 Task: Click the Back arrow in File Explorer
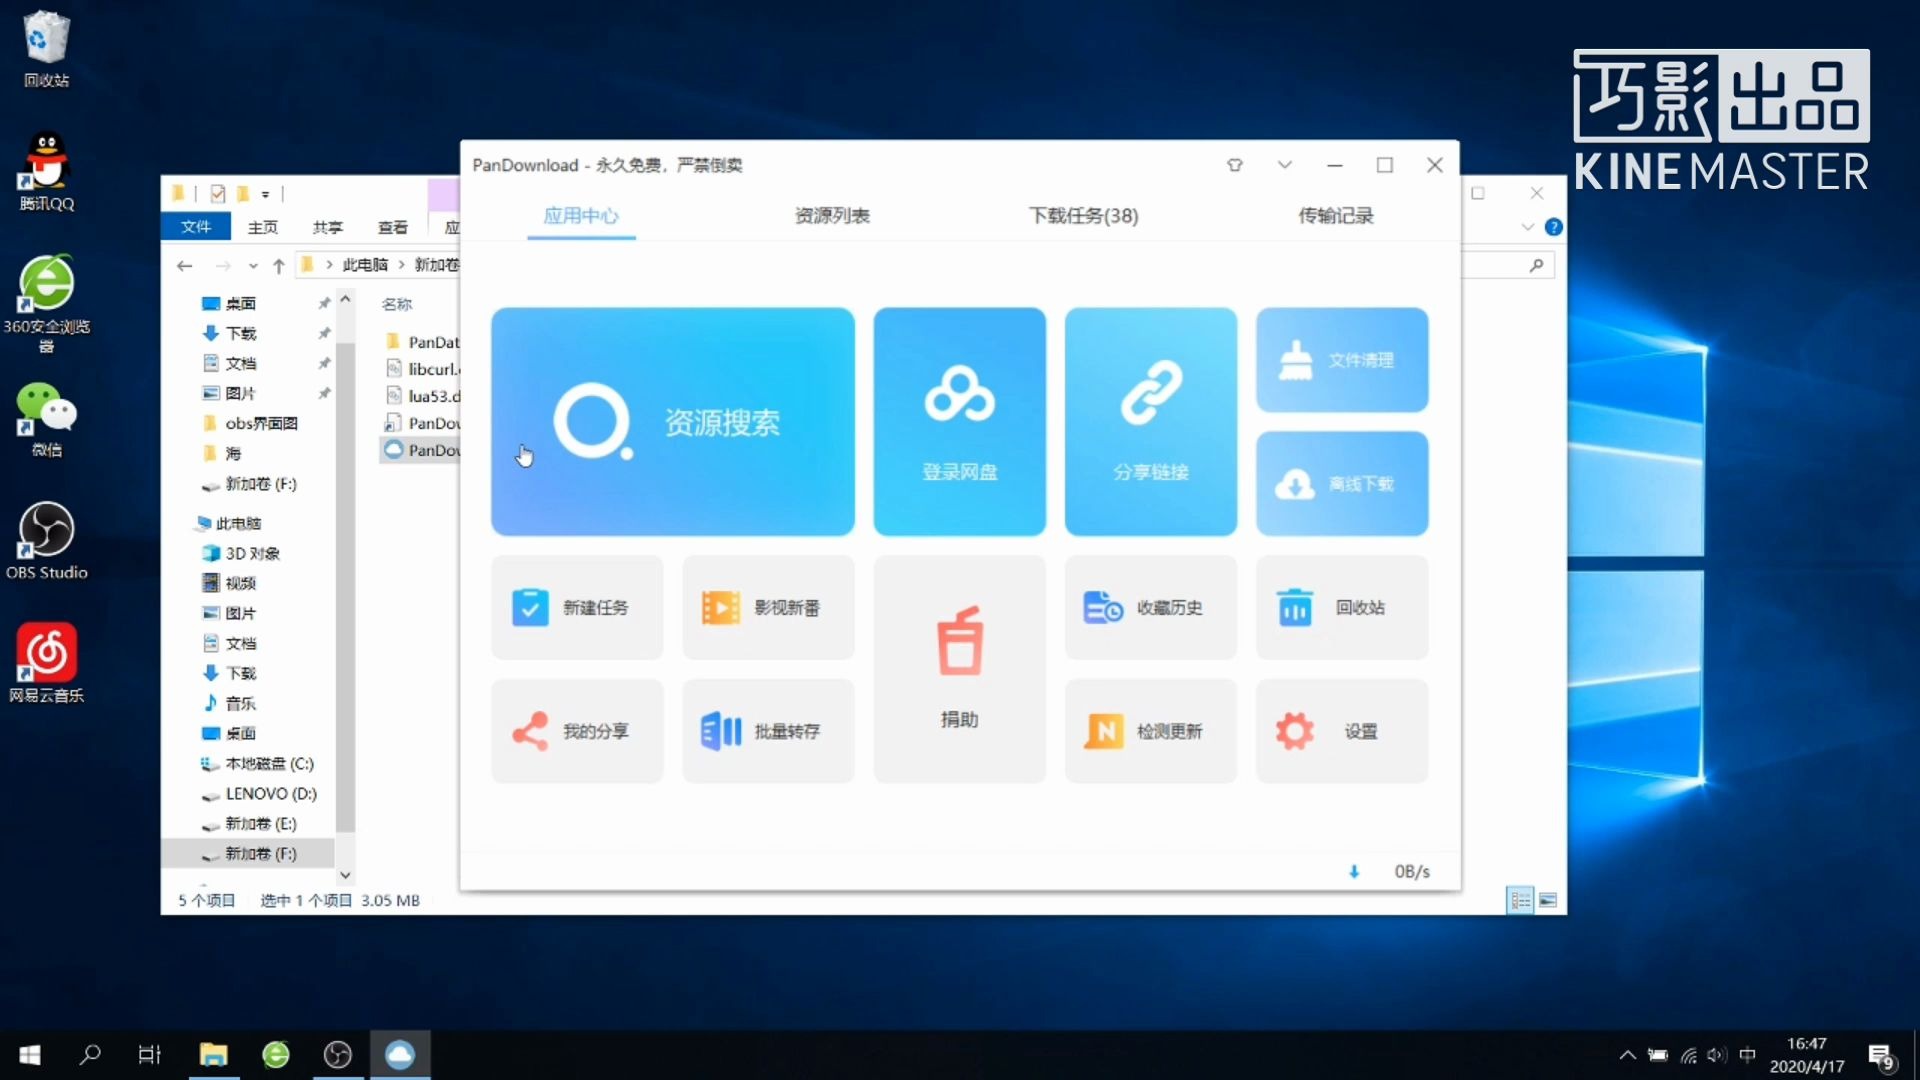(184, 265)
